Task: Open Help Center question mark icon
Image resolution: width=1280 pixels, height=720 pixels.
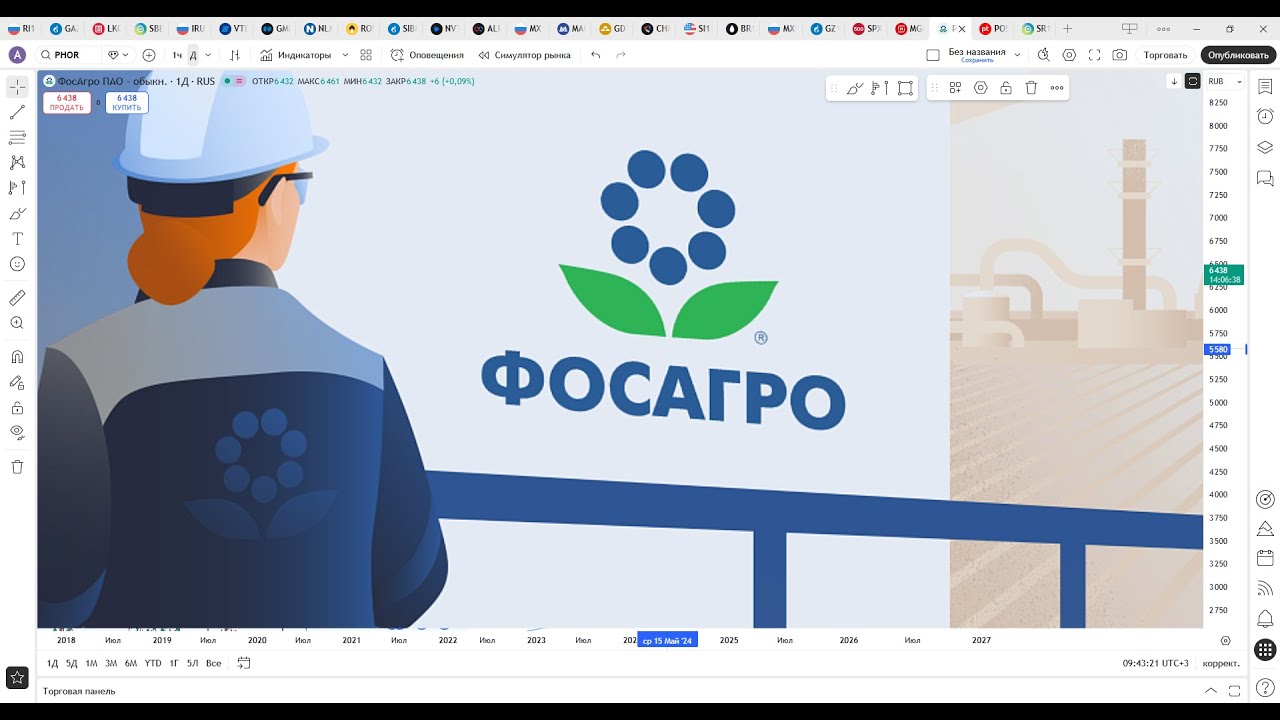Action: pyautogui.click(x=1265, y=687)
